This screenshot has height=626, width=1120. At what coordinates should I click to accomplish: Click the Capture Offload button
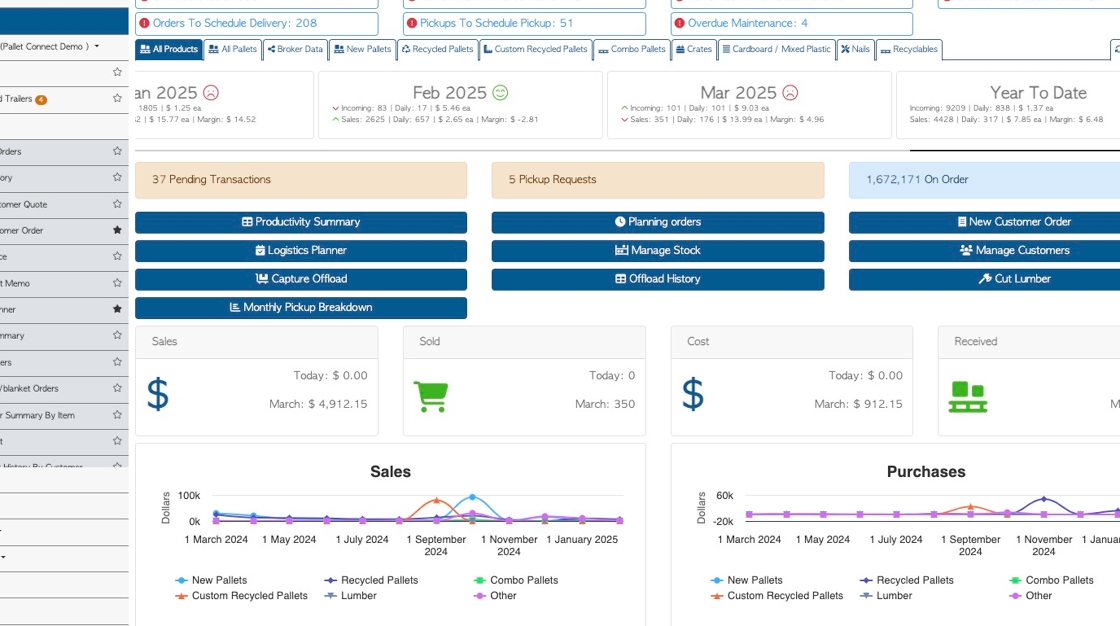click(x=301, y=279)
